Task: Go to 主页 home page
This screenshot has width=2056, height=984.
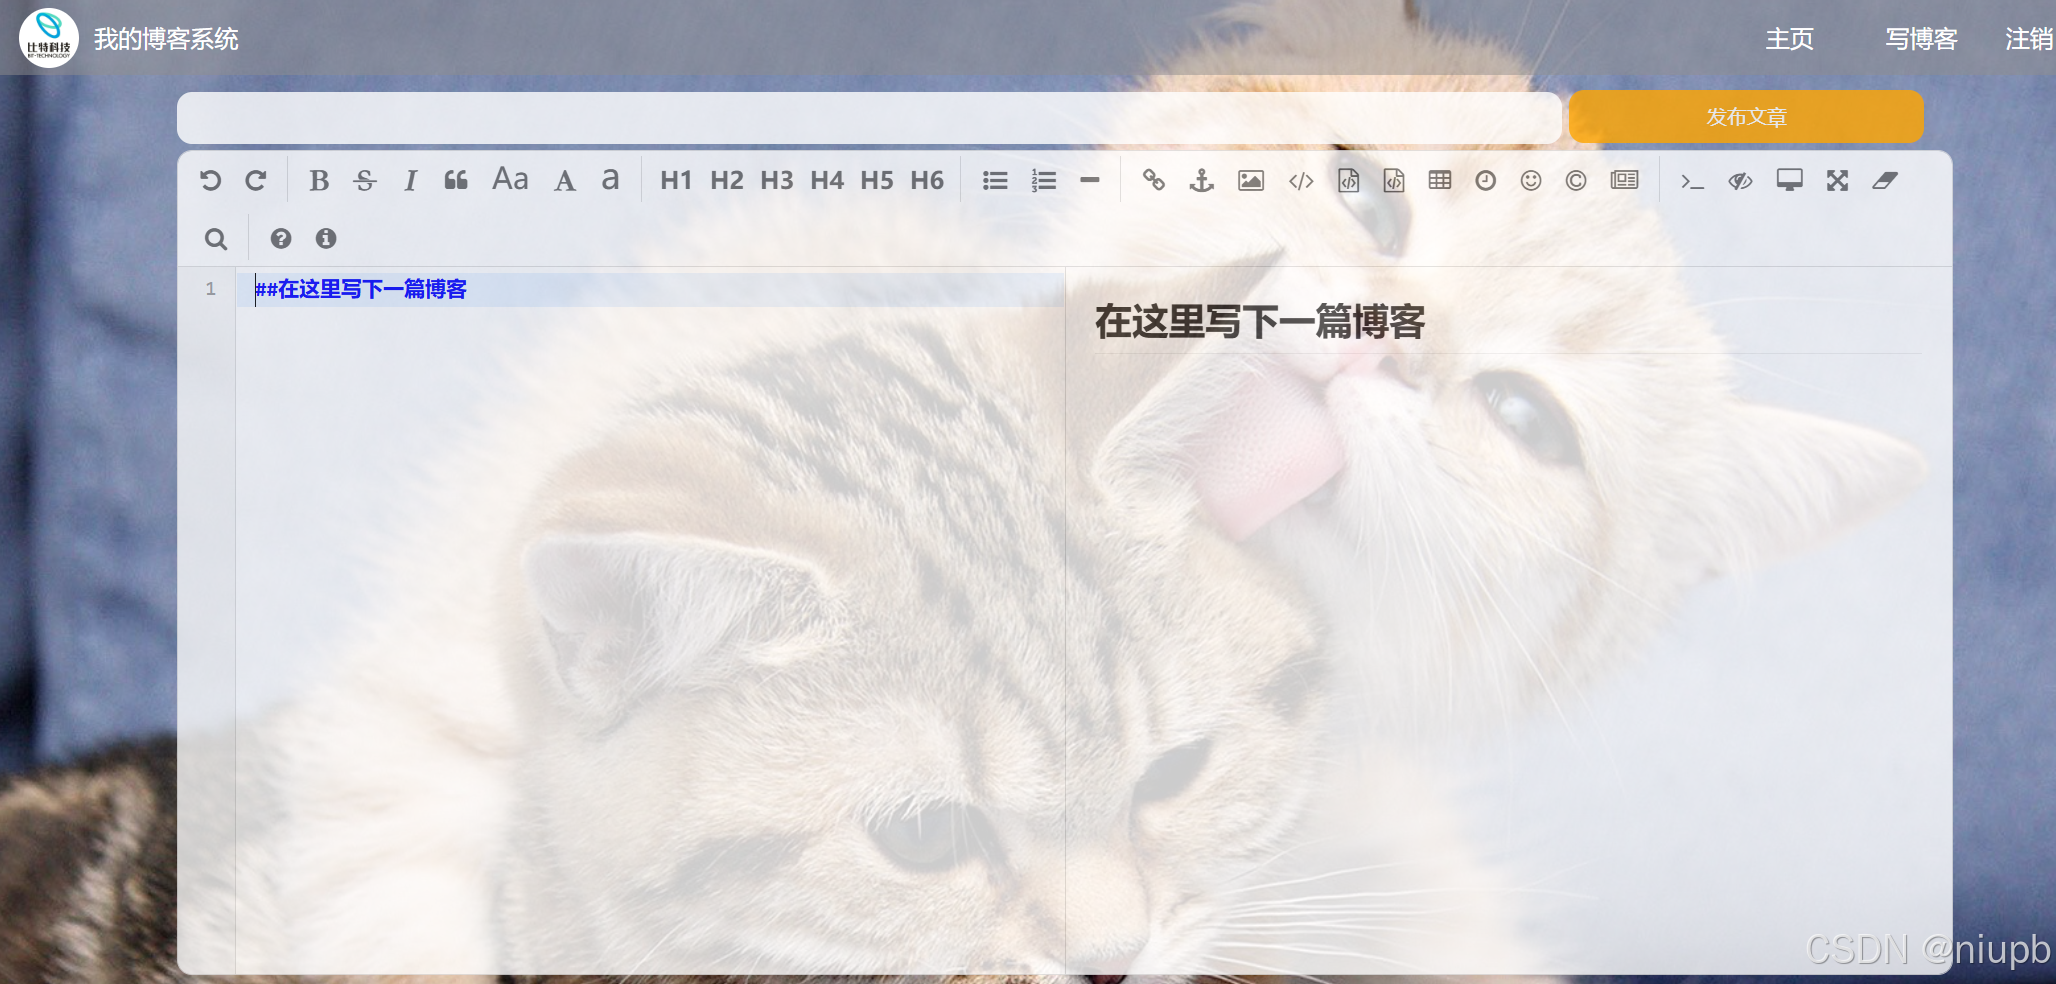Action: (1790, 39)
